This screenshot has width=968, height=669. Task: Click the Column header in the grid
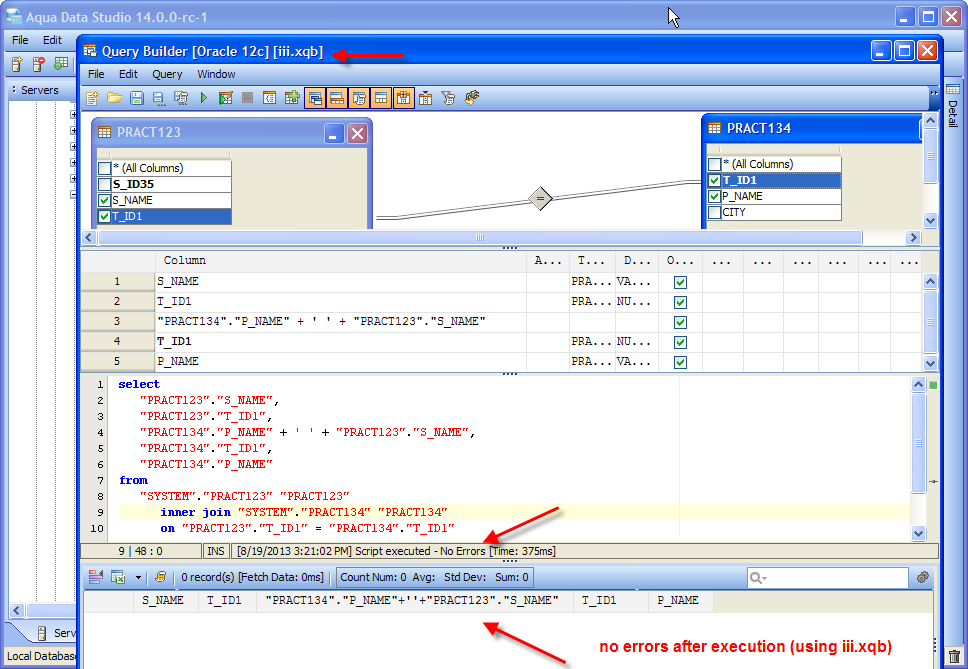tap(341, 260)
